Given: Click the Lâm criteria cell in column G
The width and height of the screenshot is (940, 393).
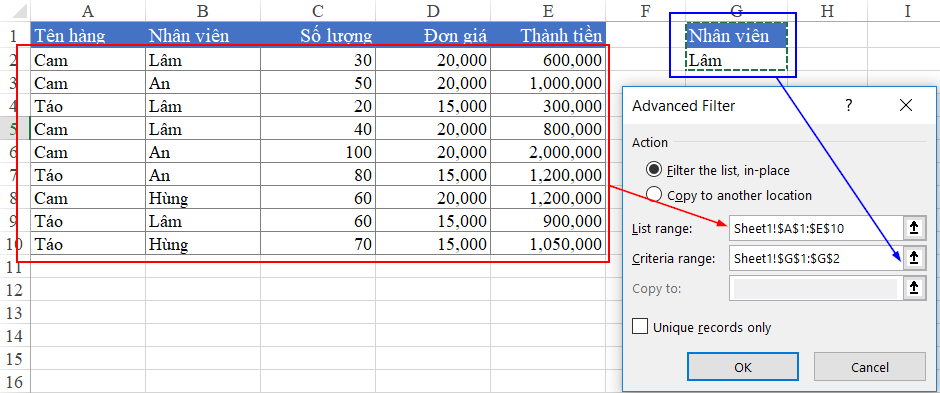Looking at the screenshot, I should point(736,60).
